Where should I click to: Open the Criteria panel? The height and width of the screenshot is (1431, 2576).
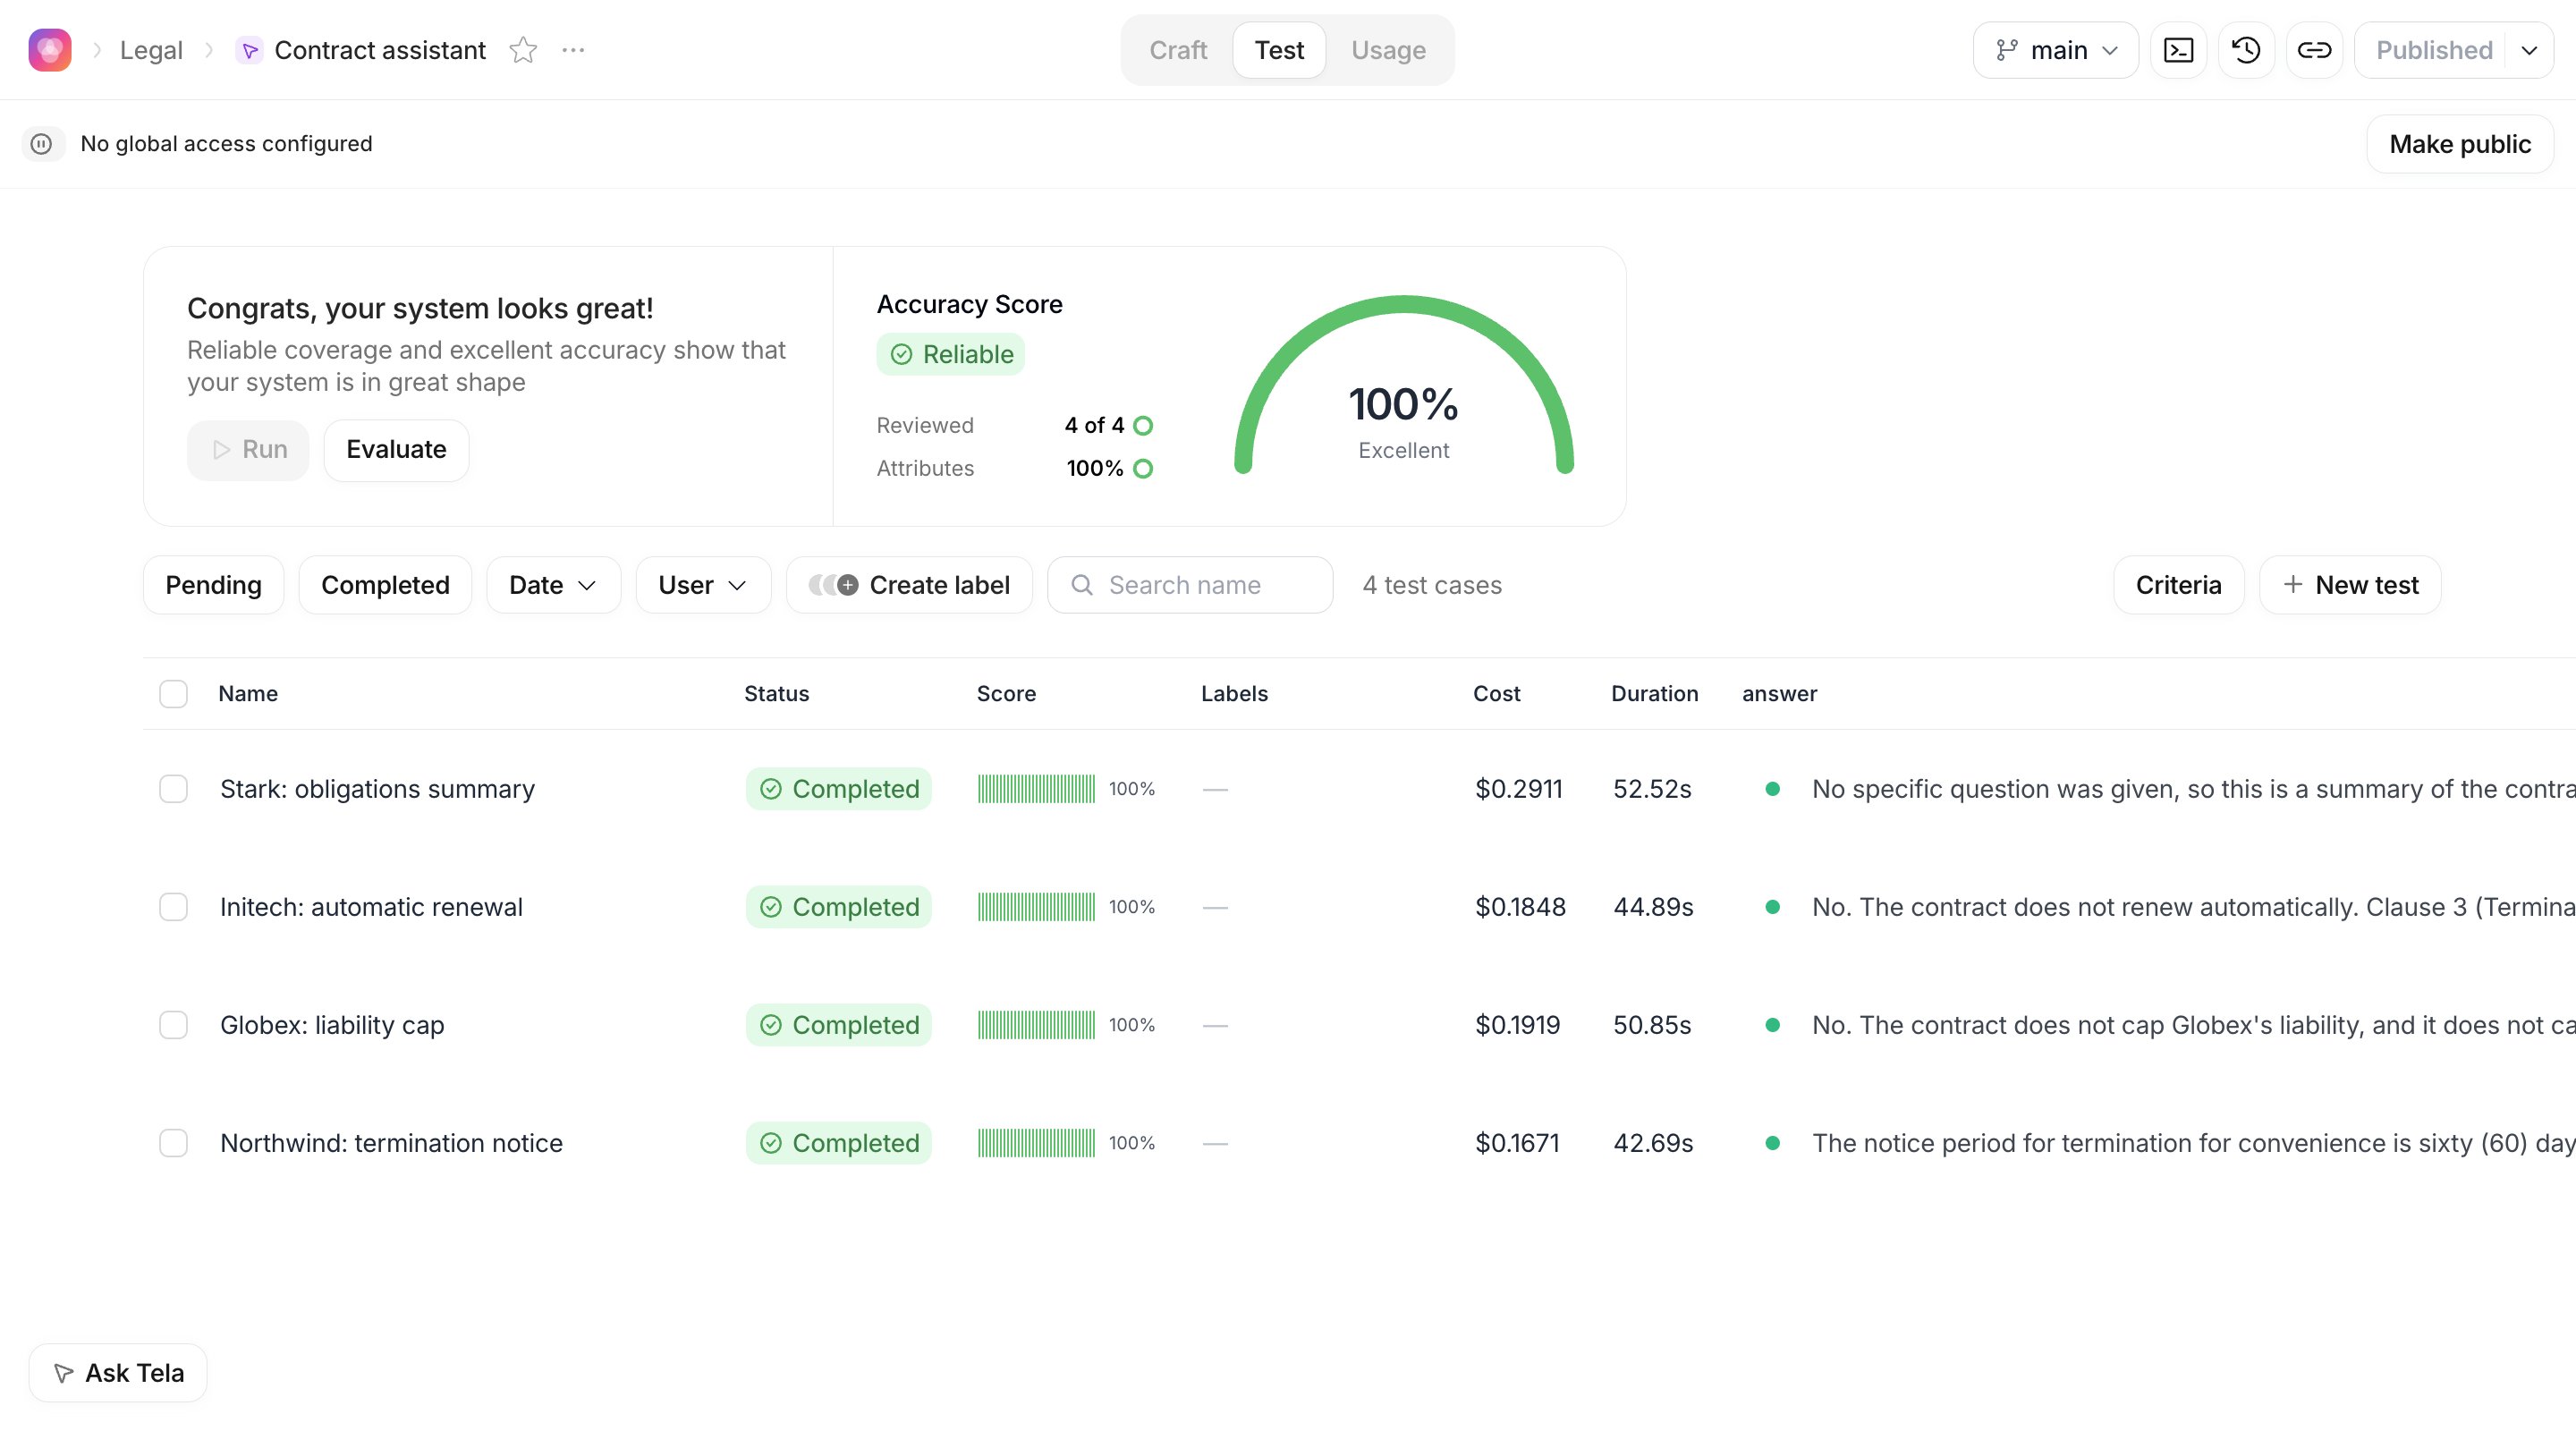click(2178, 585)
